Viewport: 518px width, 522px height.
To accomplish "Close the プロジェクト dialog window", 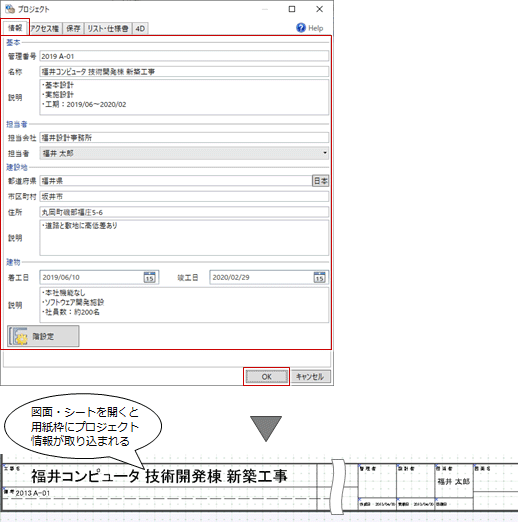I will [x=319, y=9].
